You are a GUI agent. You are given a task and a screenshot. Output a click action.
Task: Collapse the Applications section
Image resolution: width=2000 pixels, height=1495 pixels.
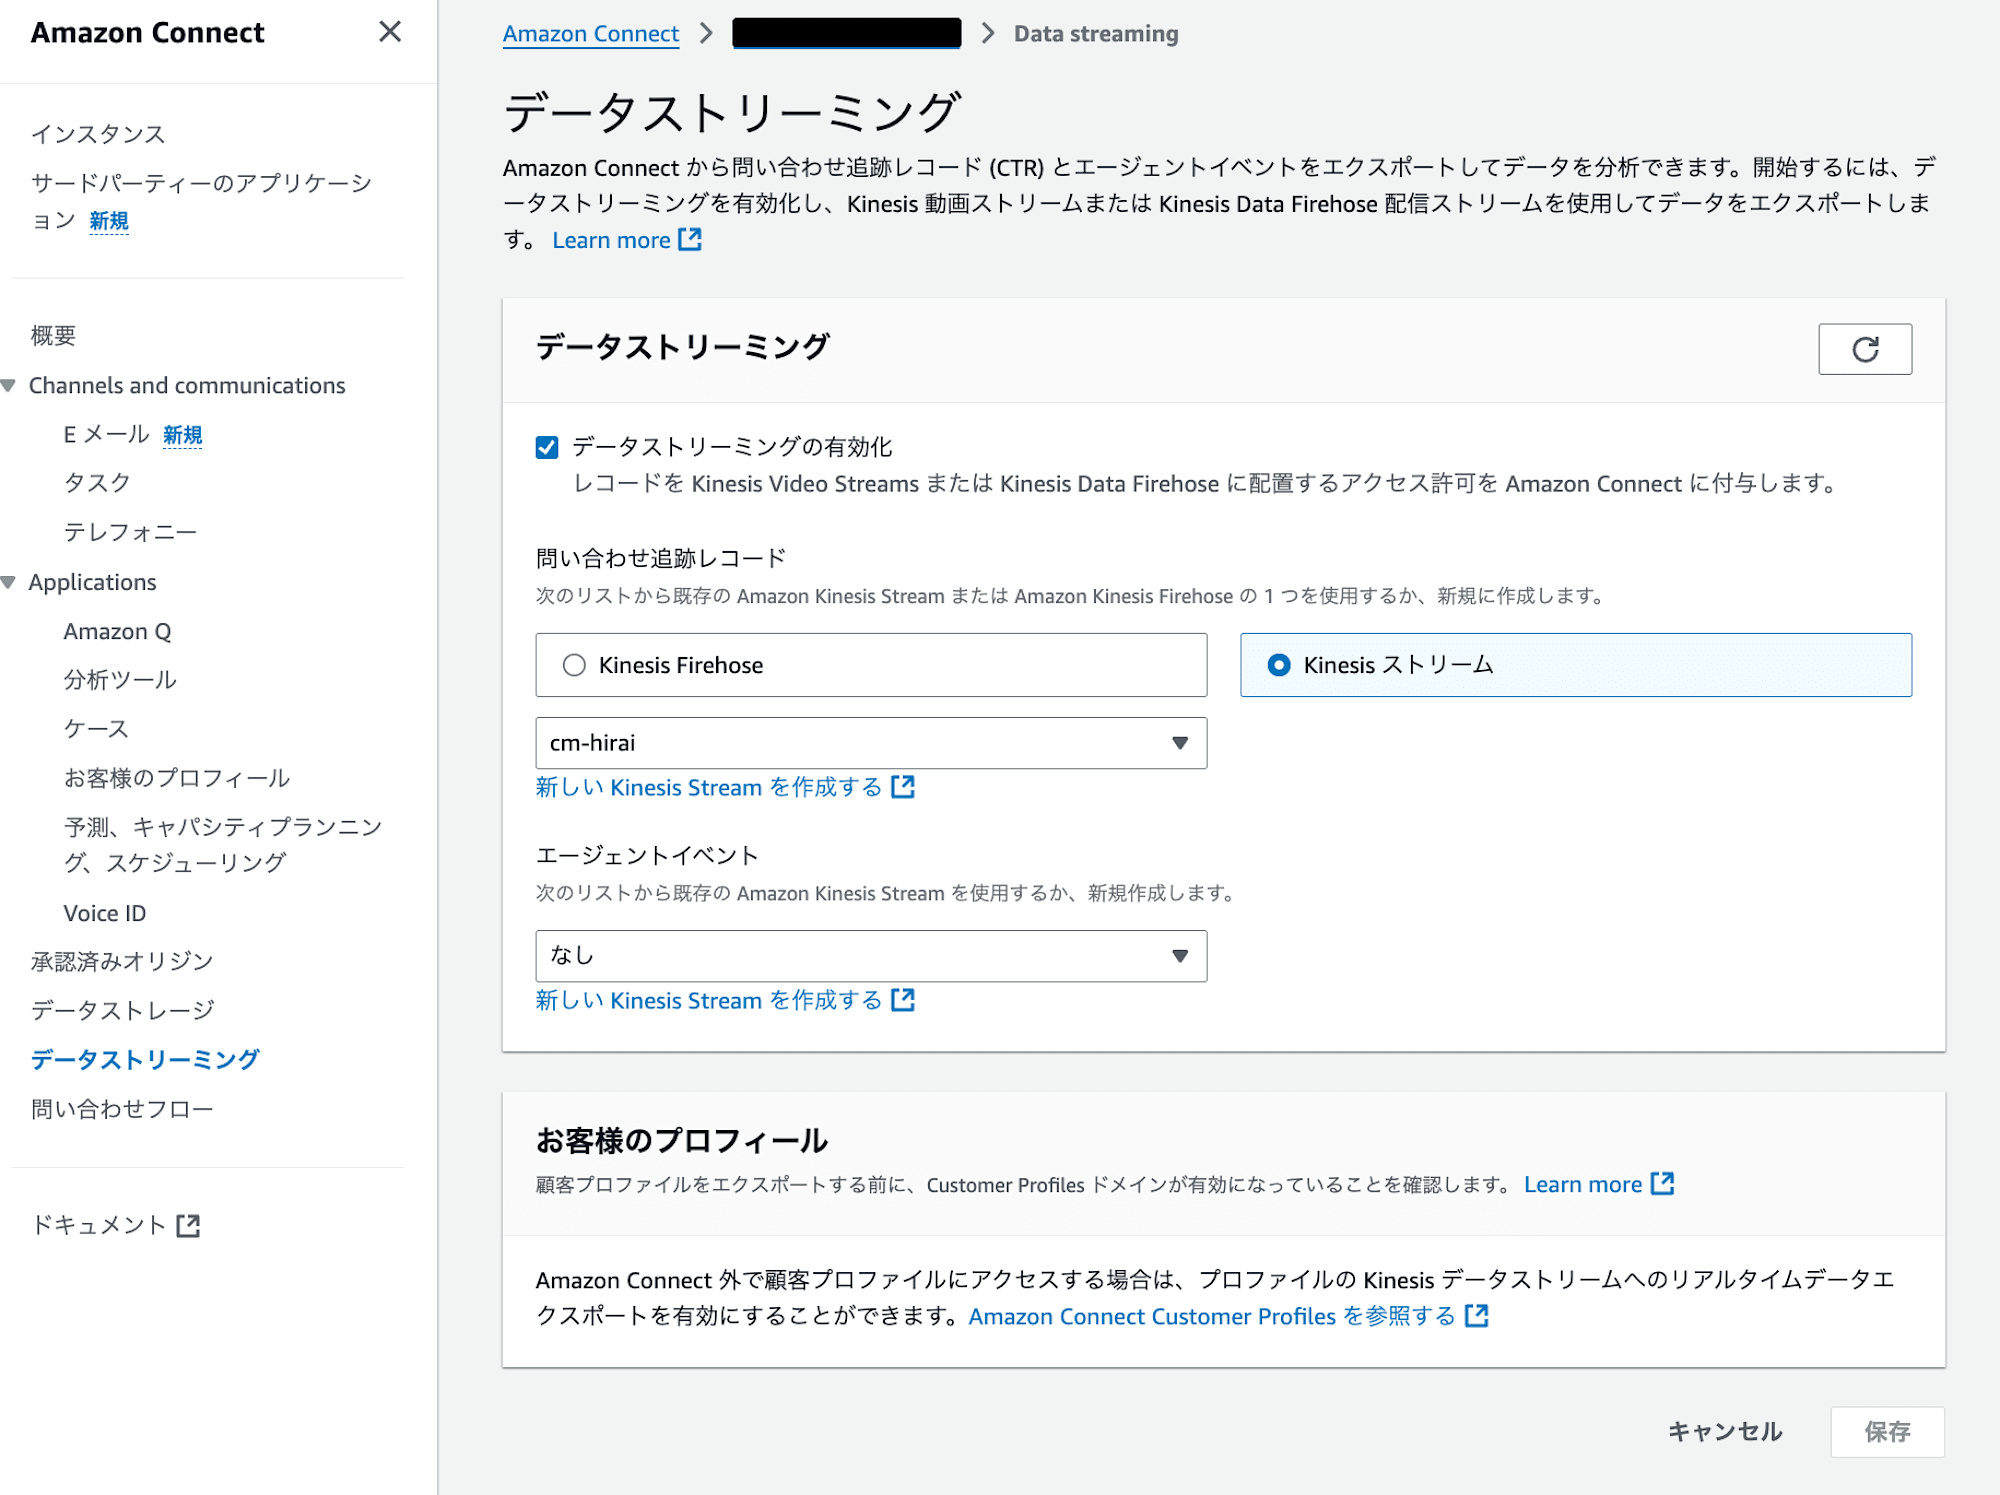(9, 583)
